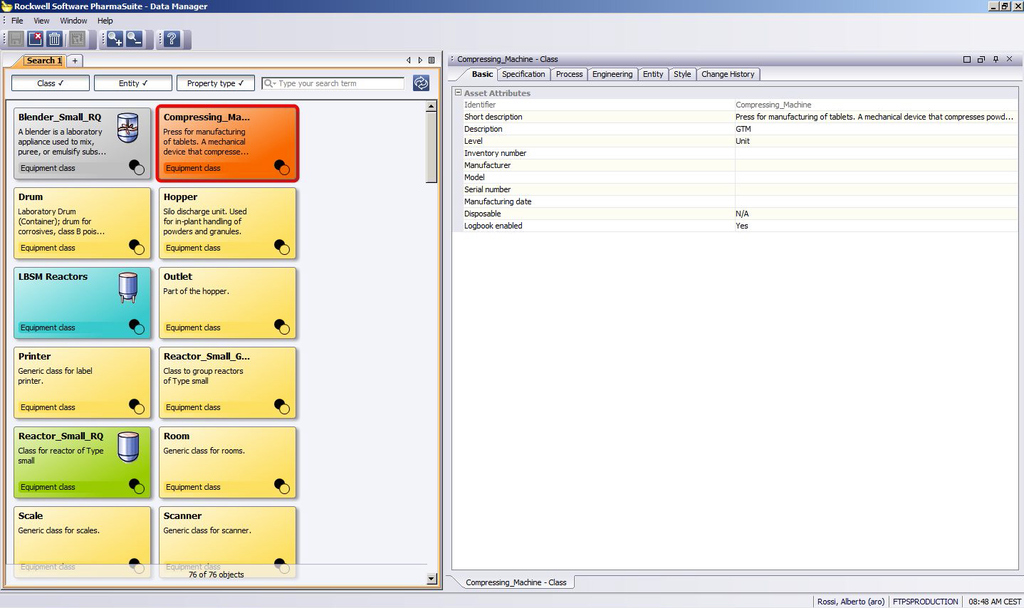
Task: Add a new search tab with plus
Action: (75, 61)
